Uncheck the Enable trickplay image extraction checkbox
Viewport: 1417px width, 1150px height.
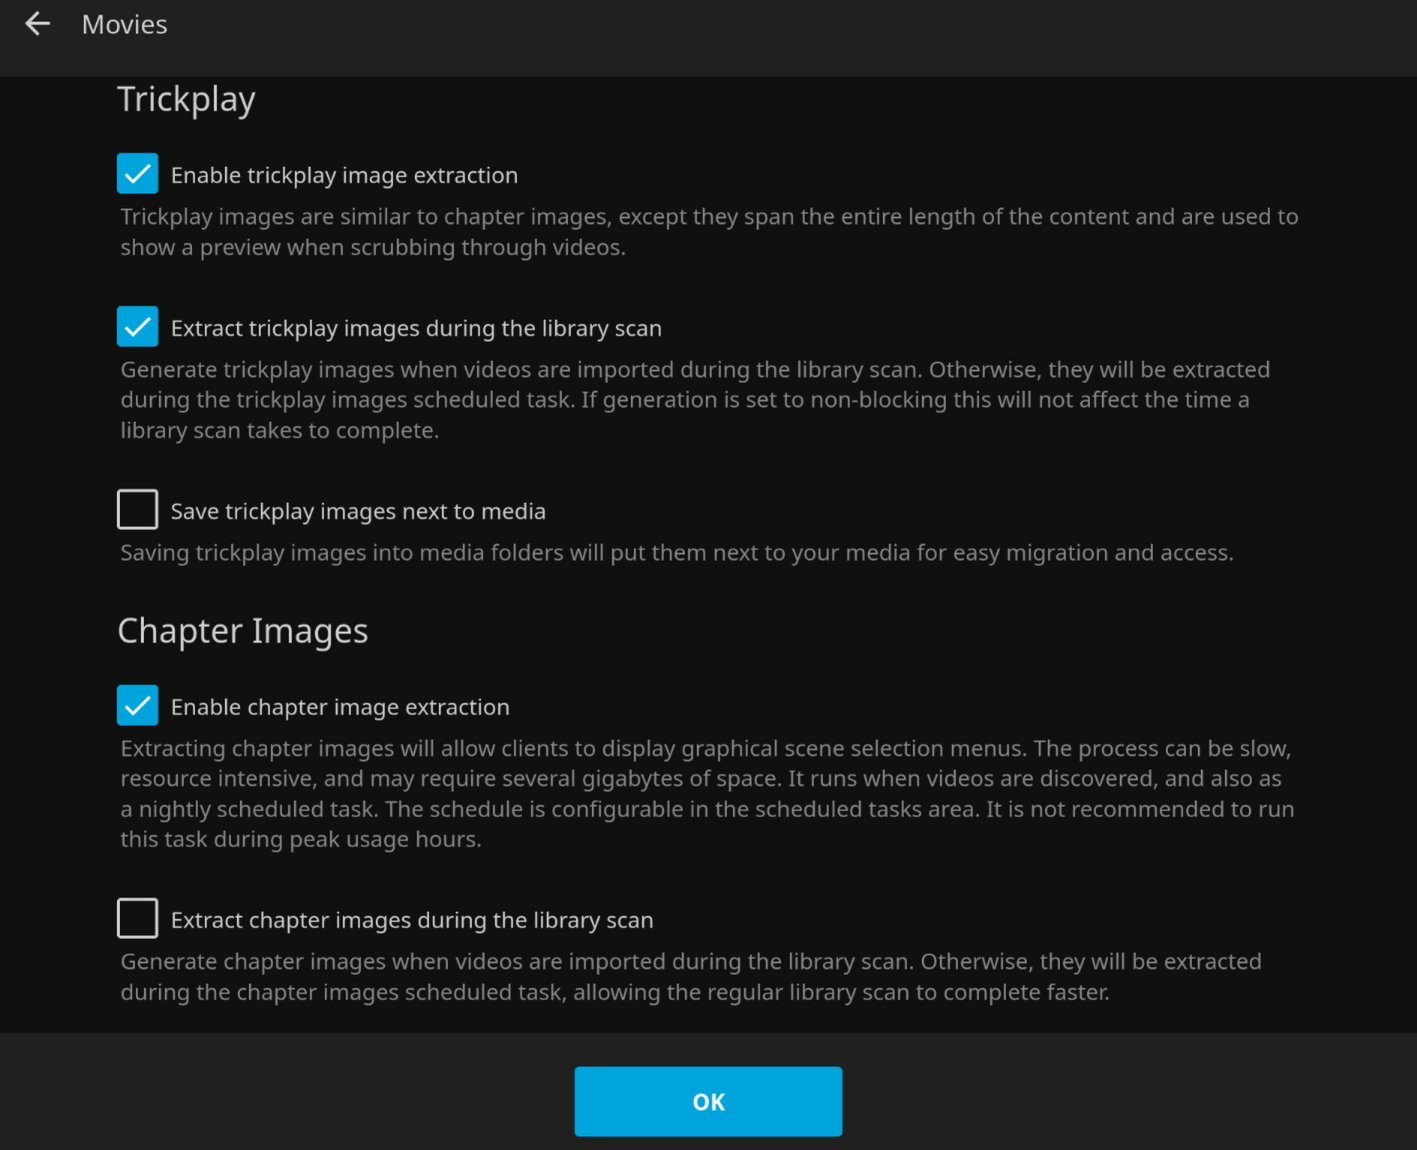[137, 174]
